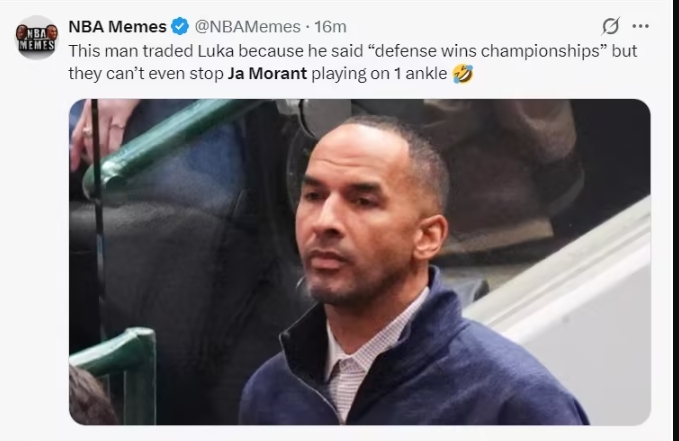679x441 pixels.
Task: Open the attached photo of the man
Action: [360, 260]
